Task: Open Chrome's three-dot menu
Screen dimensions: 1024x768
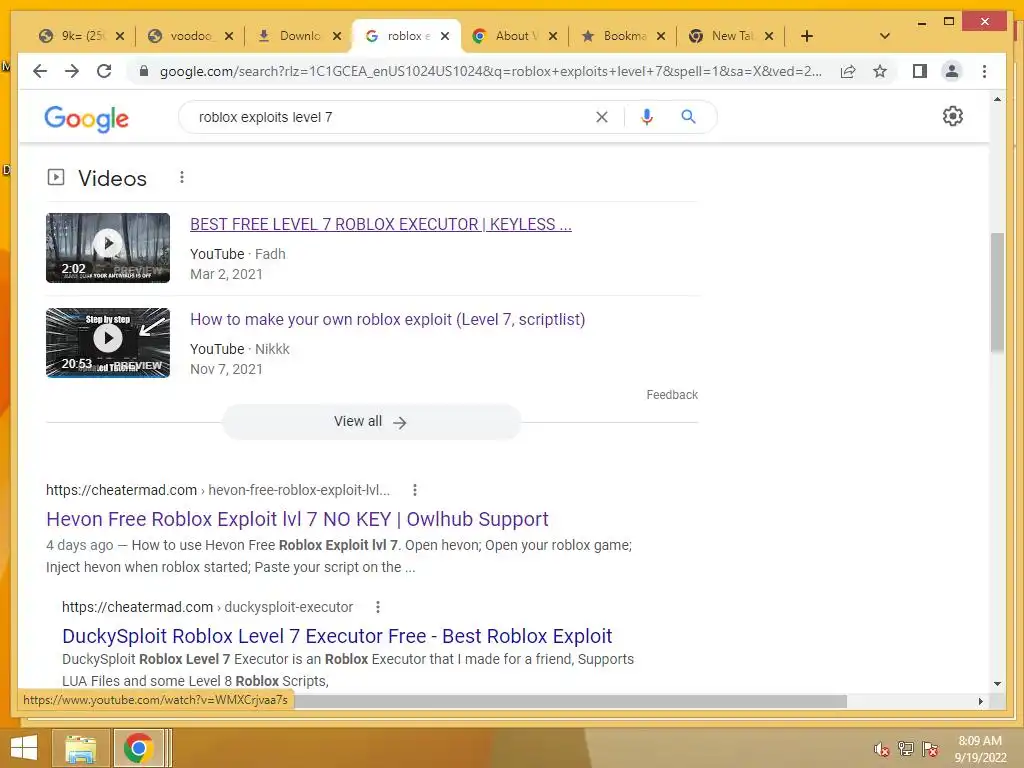Action: (x=984, y=71)
